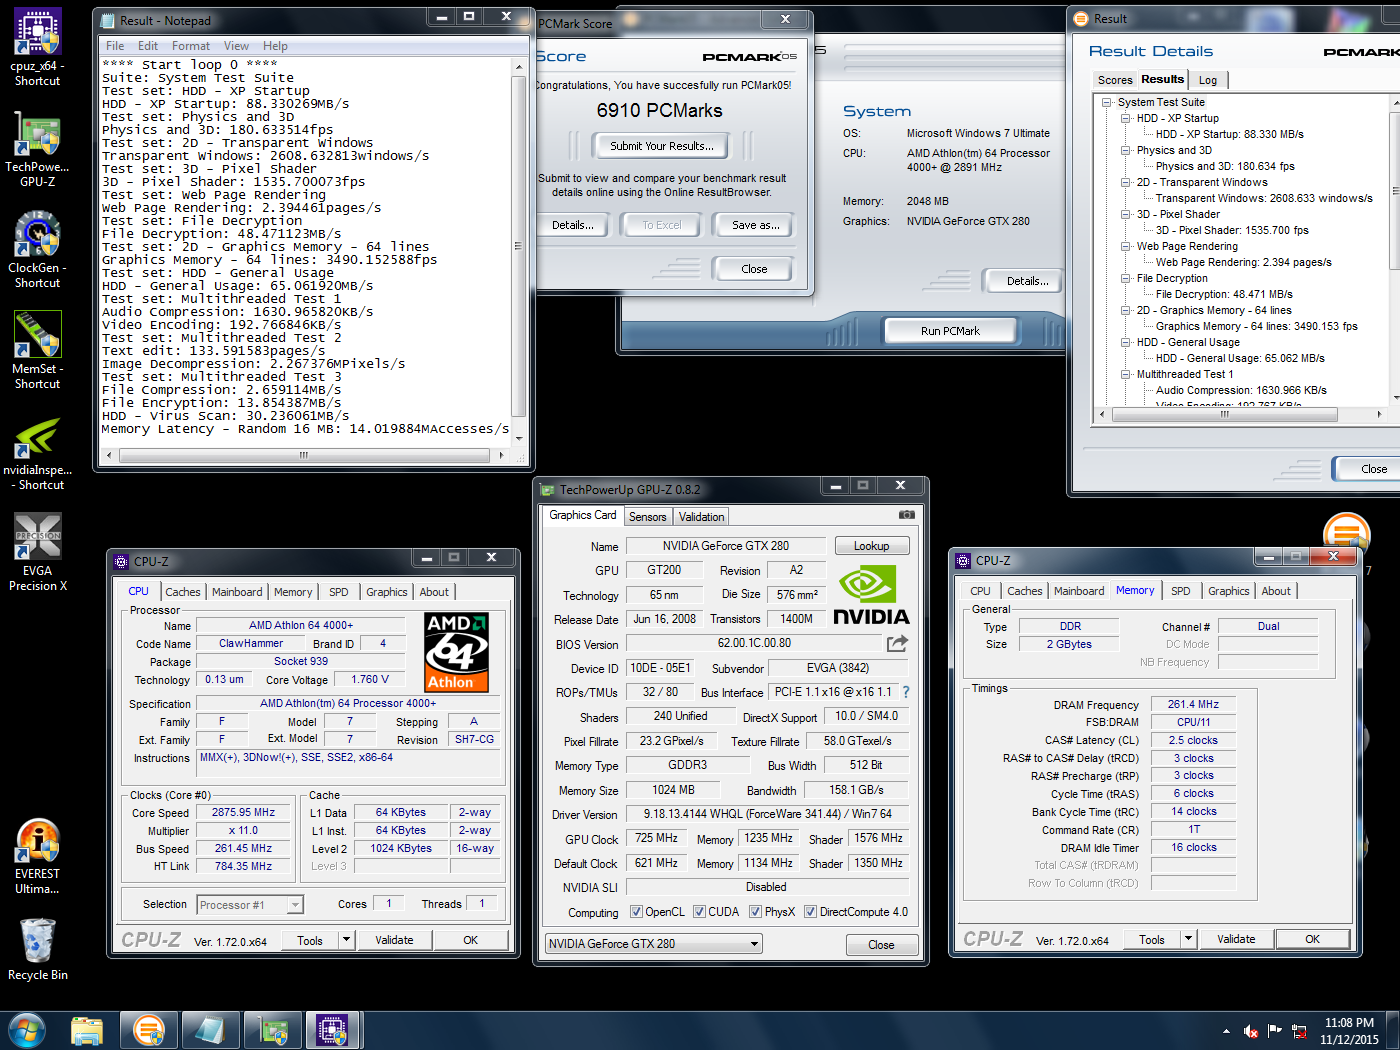Collapse the HDD - XP Startup node
The height and width of the screenshot is (1050, 1400).
(1126, 118)
